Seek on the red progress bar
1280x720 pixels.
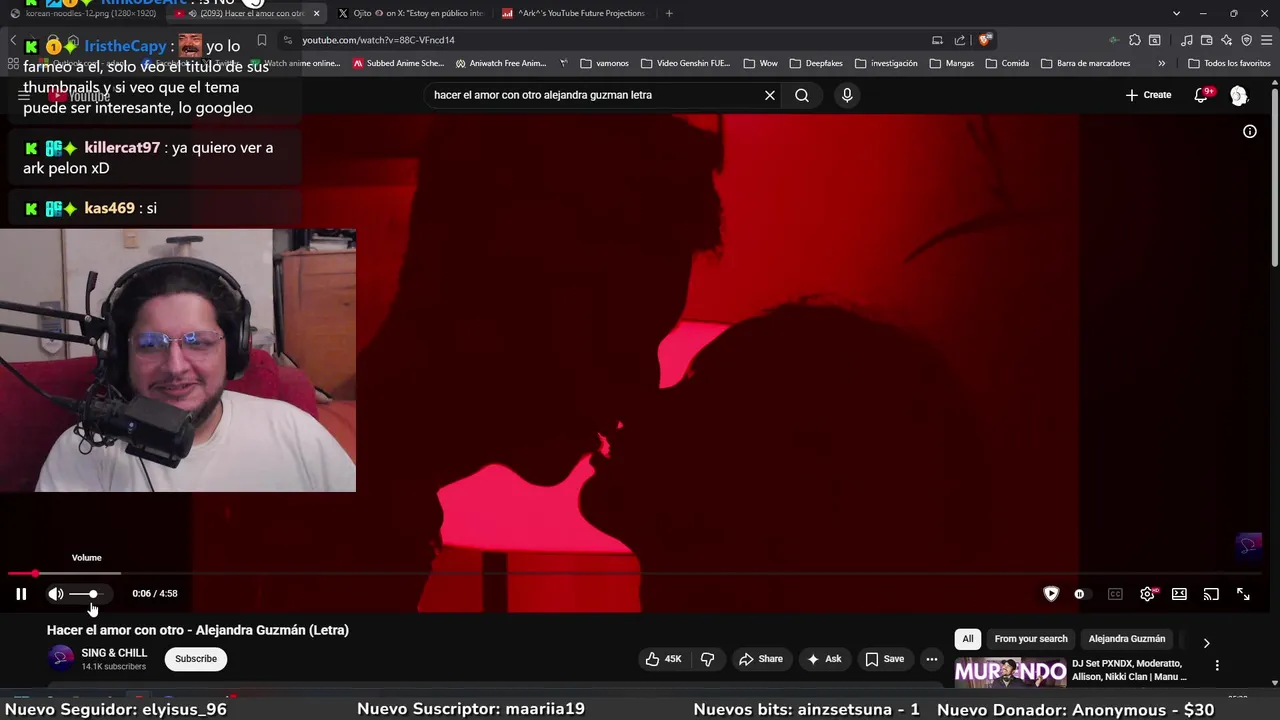640,573
